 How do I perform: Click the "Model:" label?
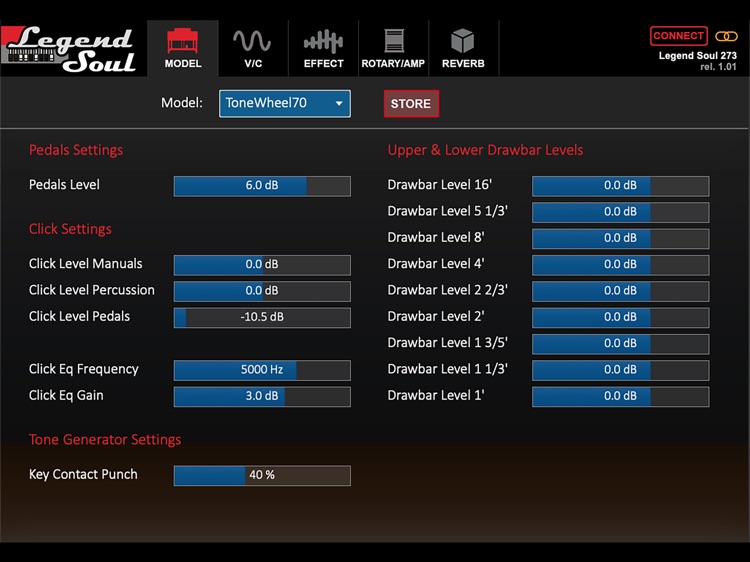pyautogui.click(x=182, y=103)
